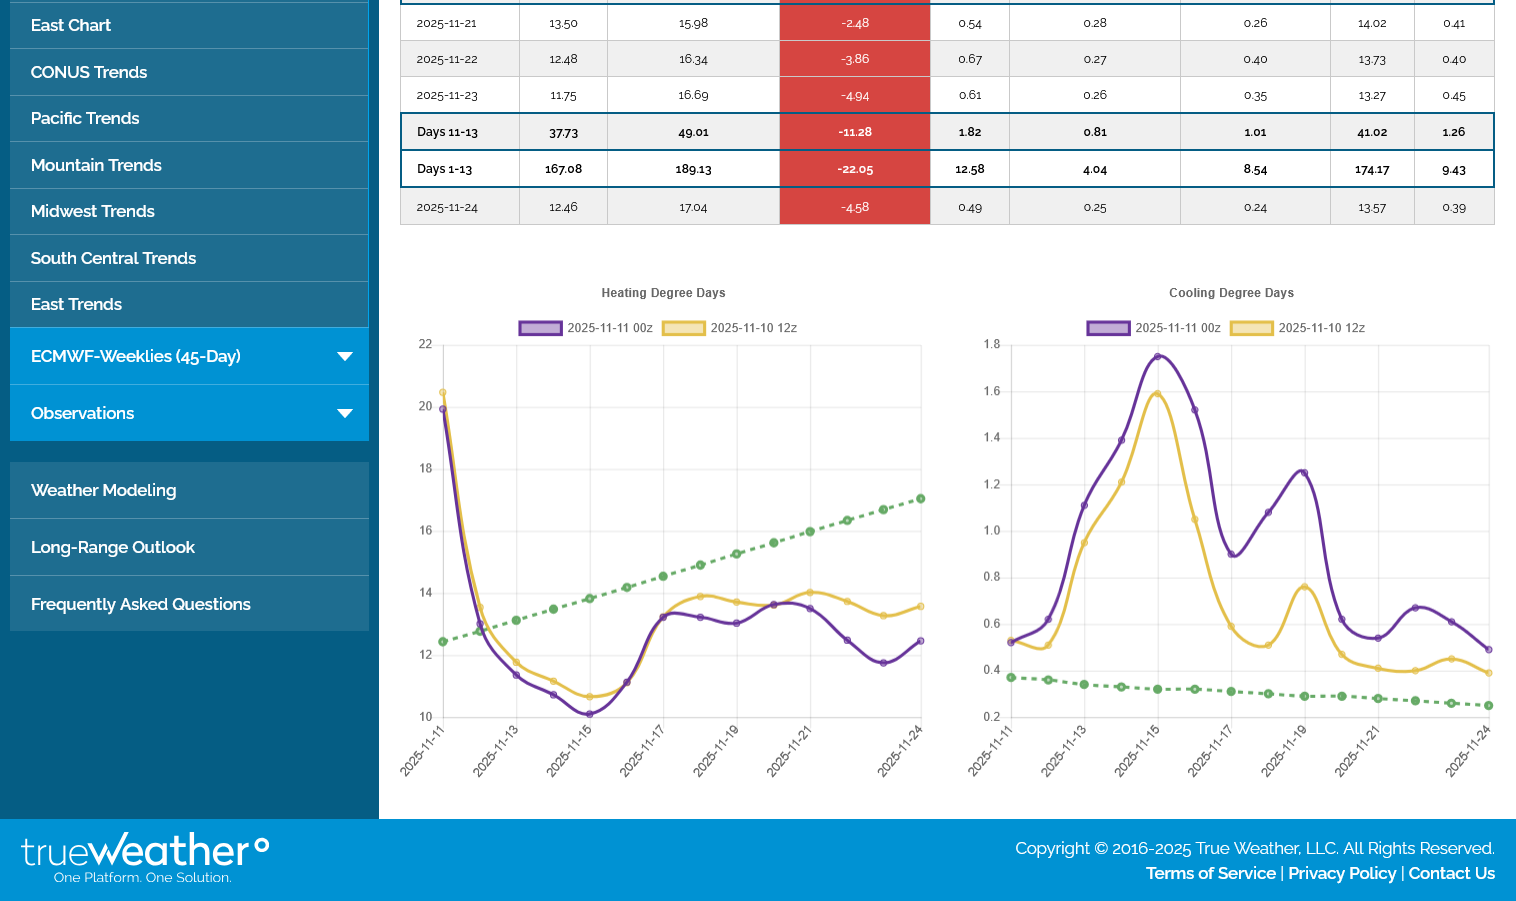1516x901 pixels.
Task: Expand the ECMWF-Weeklies (45-Day) dropdown arrow
Action: point(345,357)
